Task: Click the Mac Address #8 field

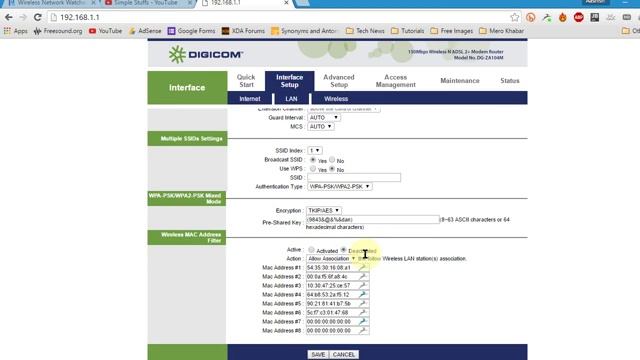Action: click(338, 331)
